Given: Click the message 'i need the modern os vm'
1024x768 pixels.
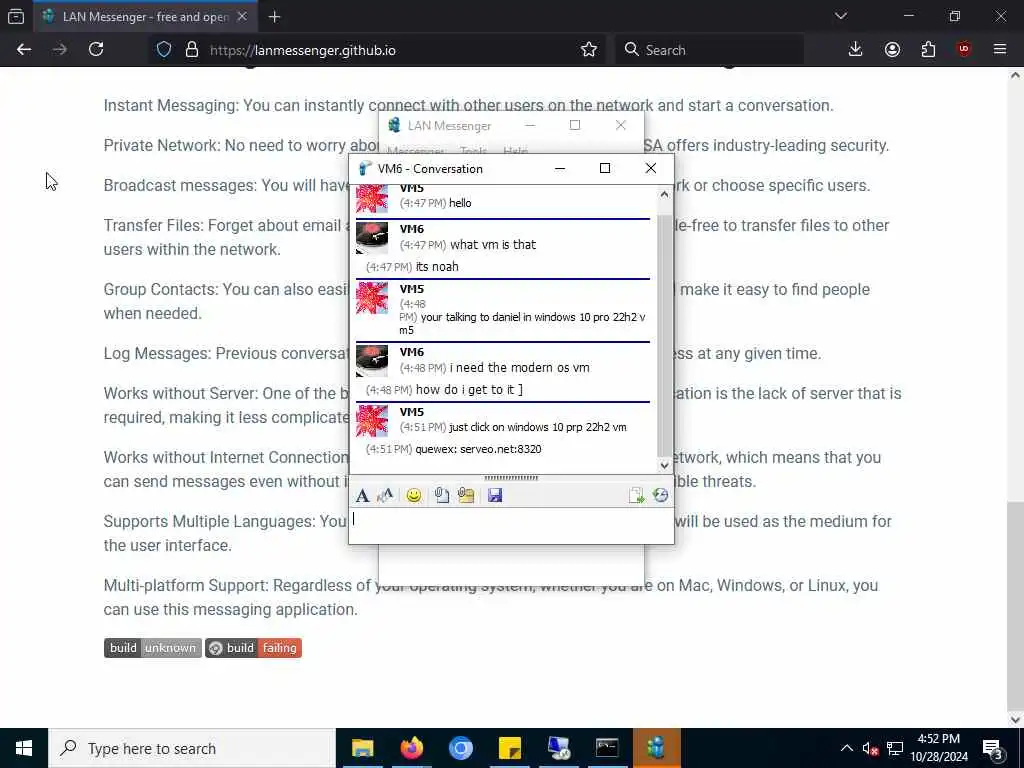Looking at the screenshot, I should click(x=520, y=368).
